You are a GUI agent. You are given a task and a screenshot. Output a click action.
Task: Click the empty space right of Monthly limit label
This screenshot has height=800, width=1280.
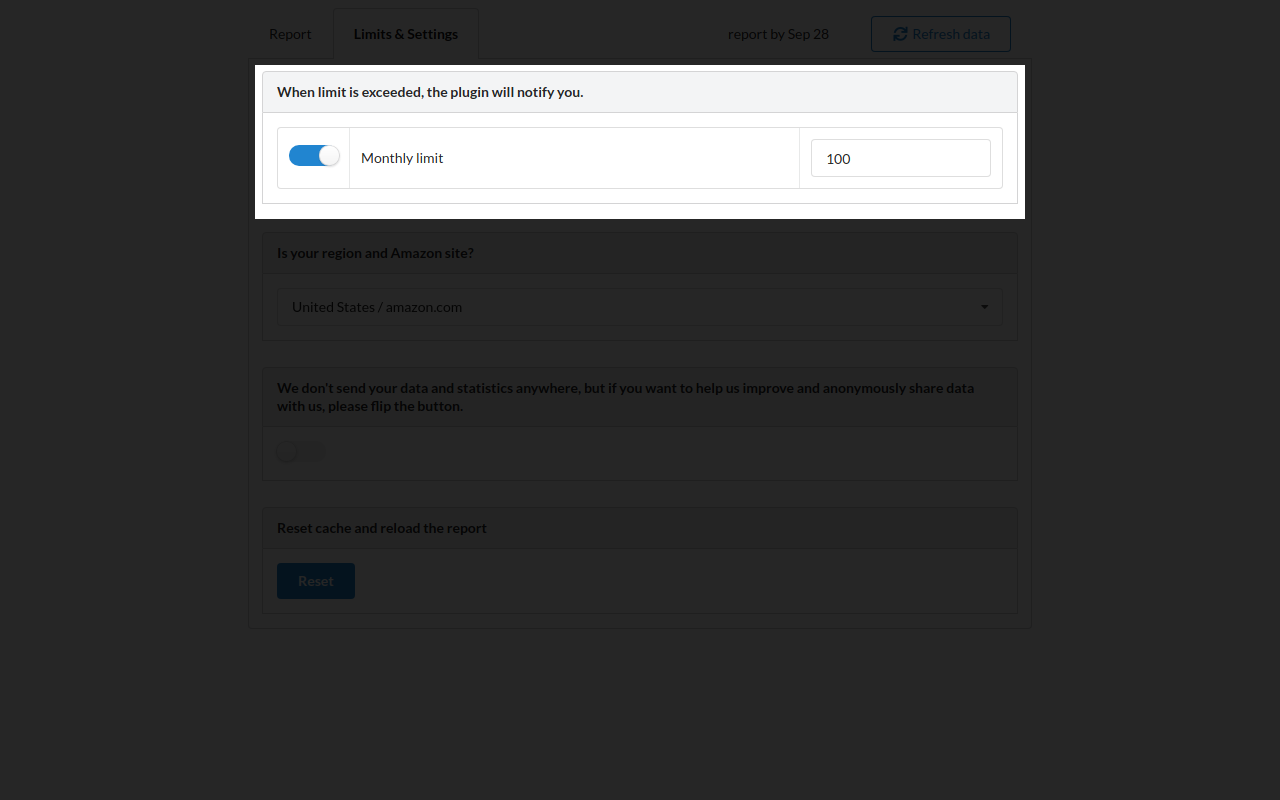pos(620,158)
